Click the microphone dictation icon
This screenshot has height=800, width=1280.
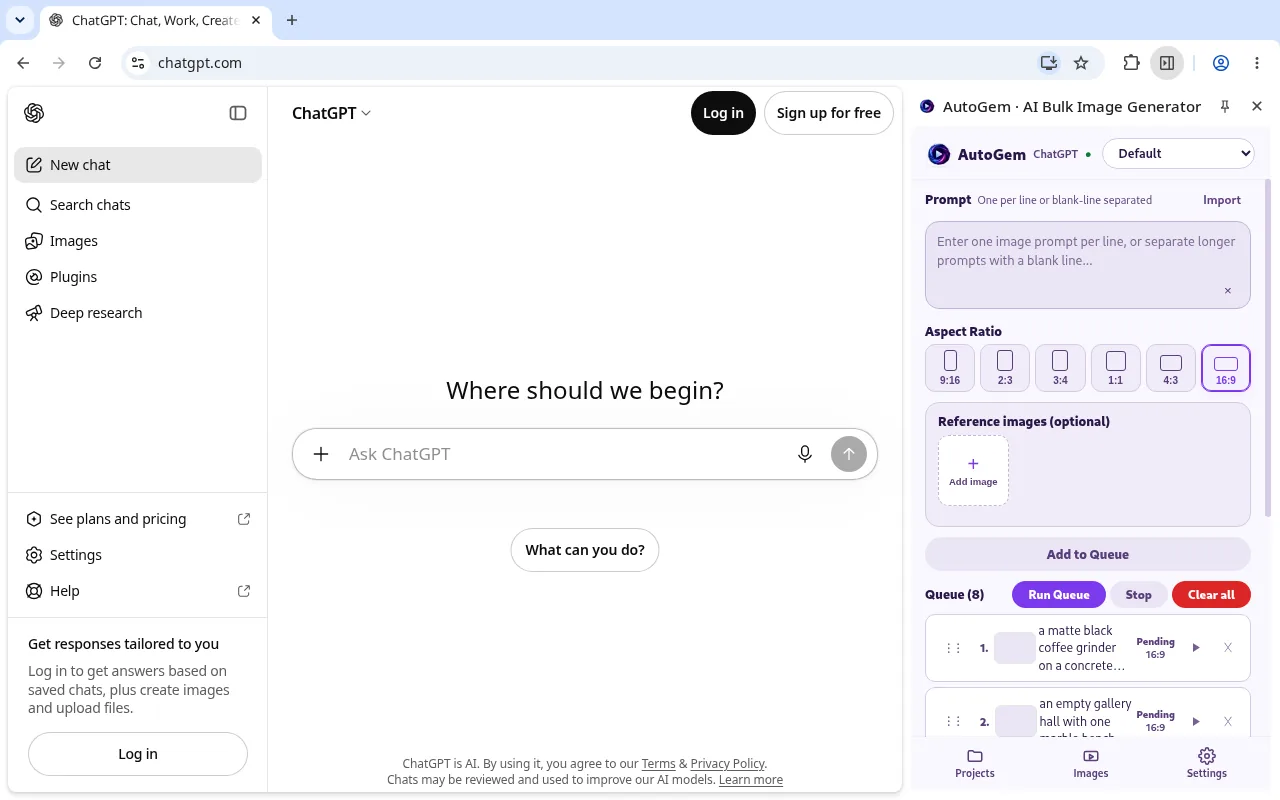pos(805,454)
